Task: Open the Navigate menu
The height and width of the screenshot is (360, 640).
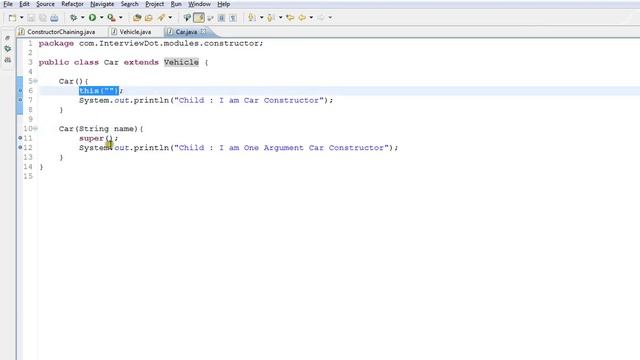Action: pyautogui.click(x=102, y=4)
